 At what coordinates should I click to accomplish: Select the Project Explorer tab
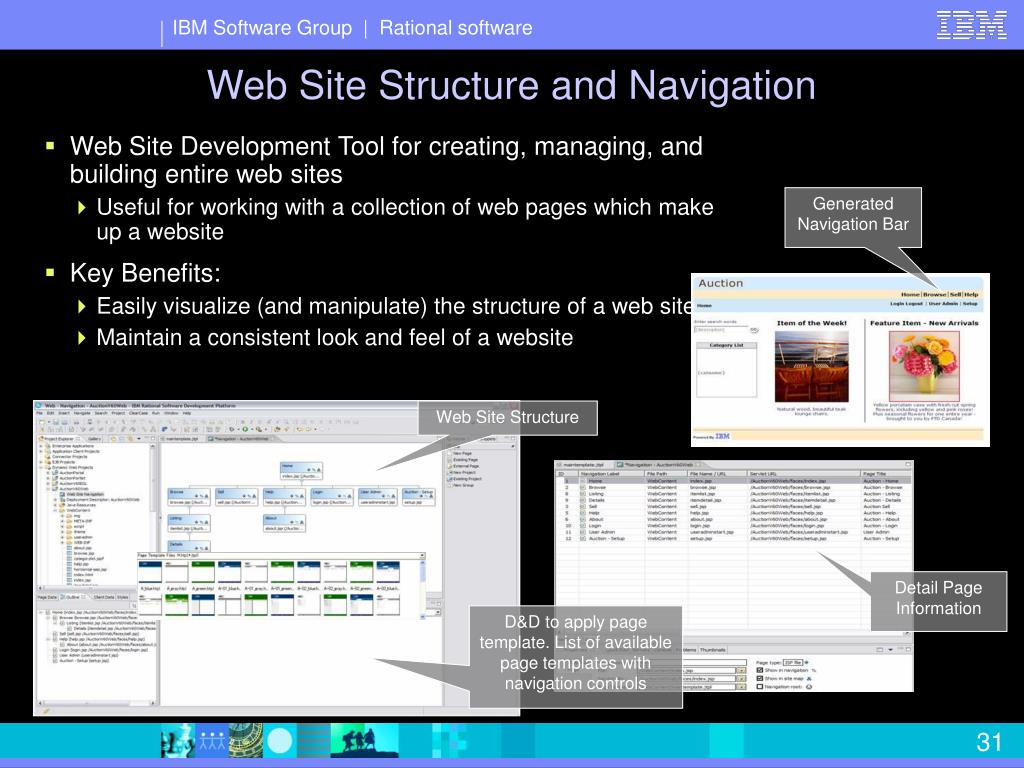[59, 439]
